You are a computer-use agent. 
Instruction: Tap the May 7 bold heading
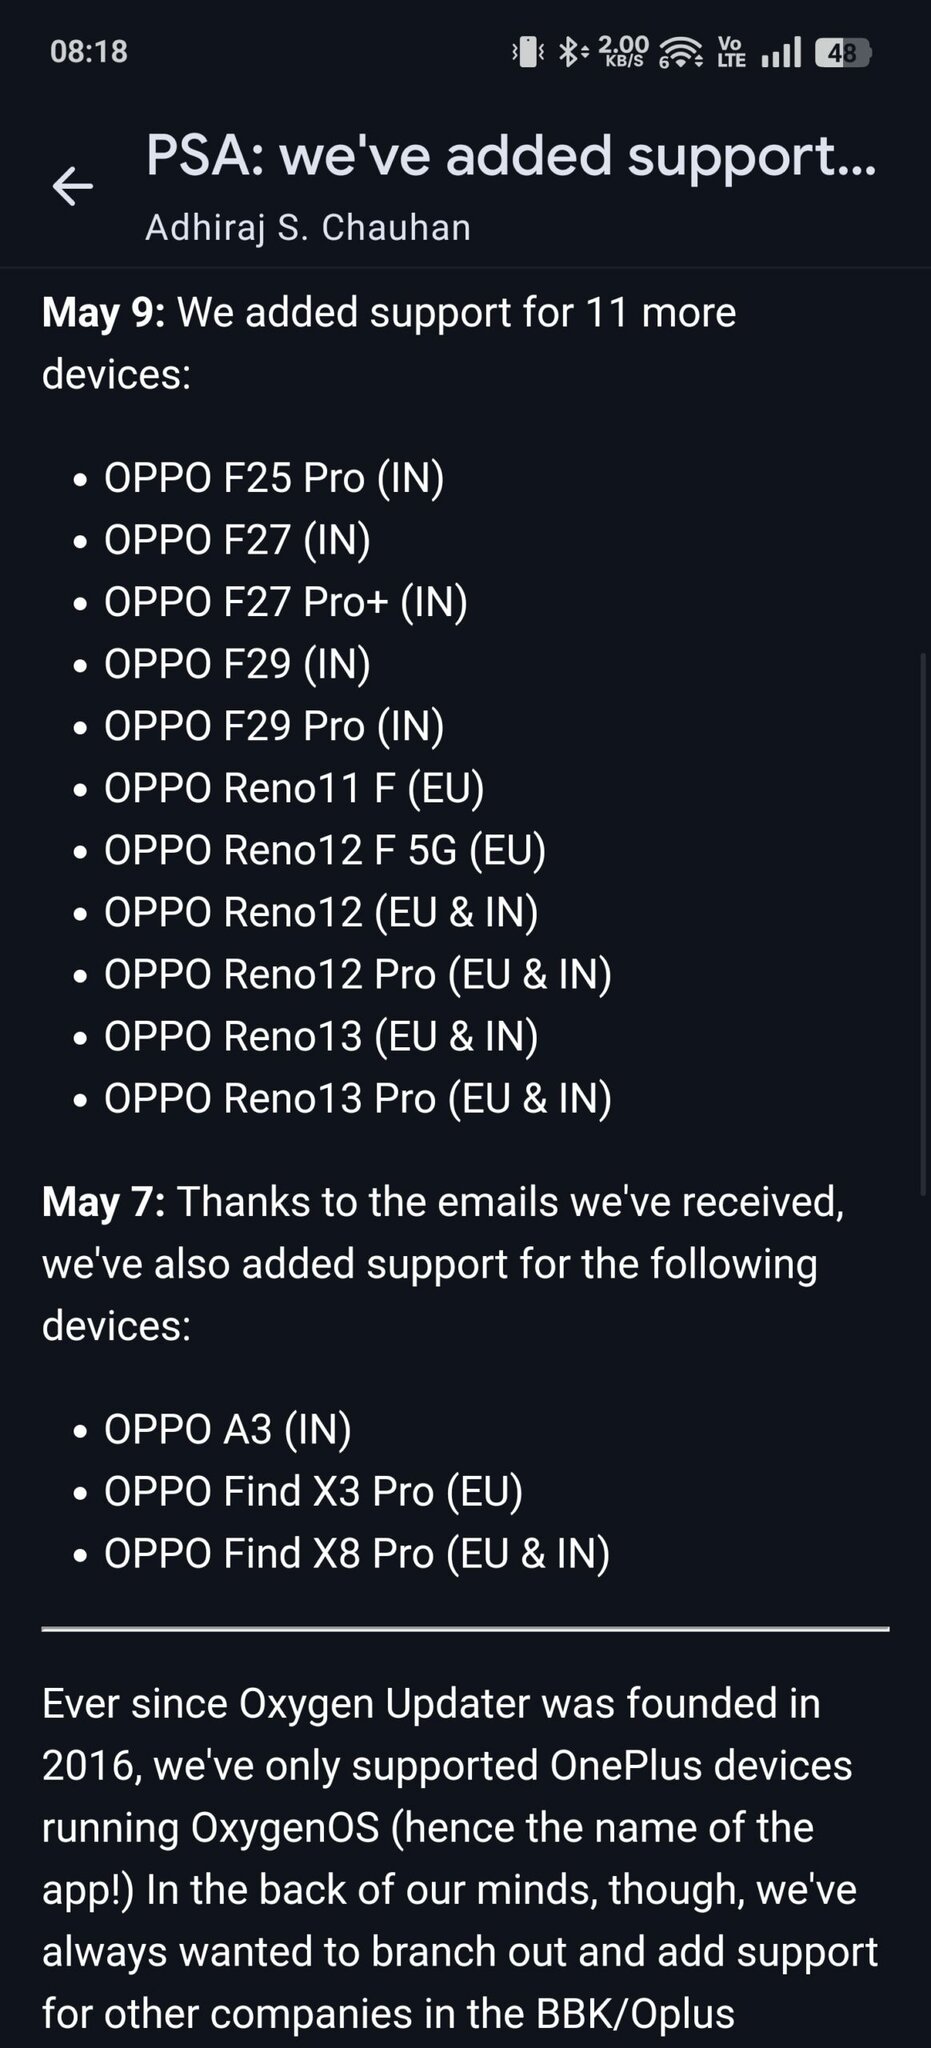pyautogui.click(x=104, y=1201)
